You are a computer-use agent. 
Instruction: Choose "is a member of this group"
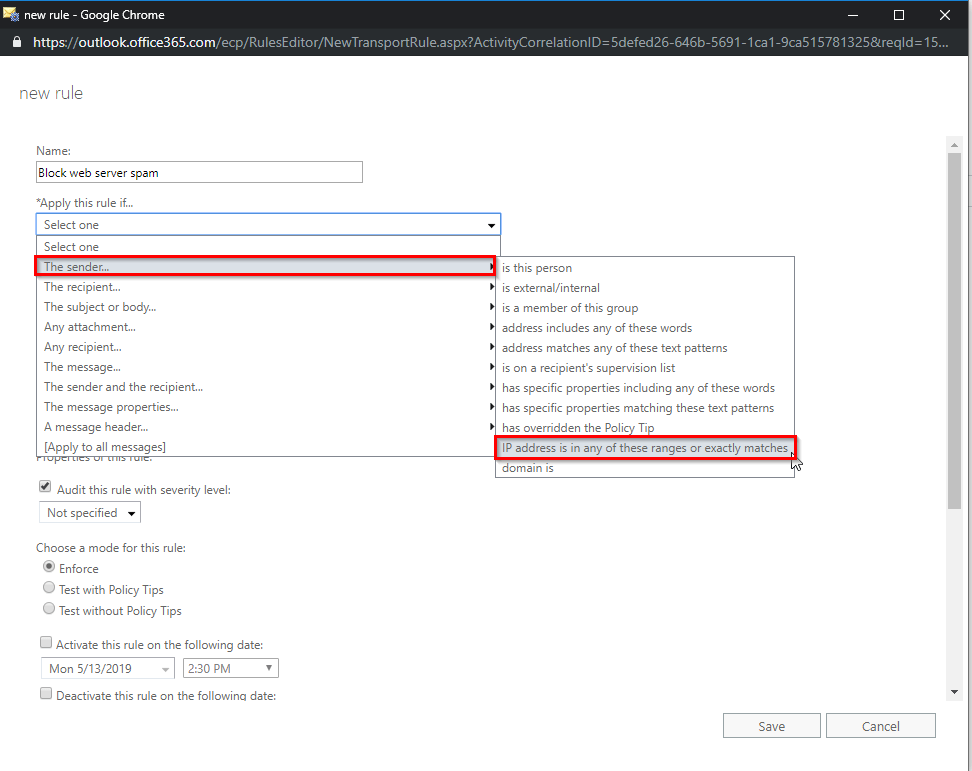click(x=570, y=307)
